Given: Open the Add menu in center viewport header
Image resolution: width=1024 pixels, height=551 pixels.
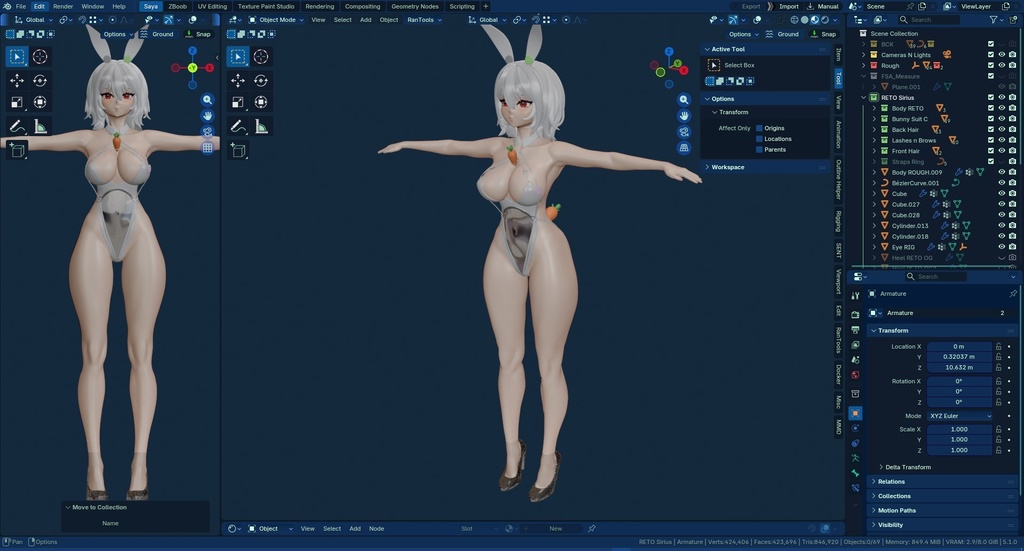Looking at the screenshot, I should coord(366,20).
